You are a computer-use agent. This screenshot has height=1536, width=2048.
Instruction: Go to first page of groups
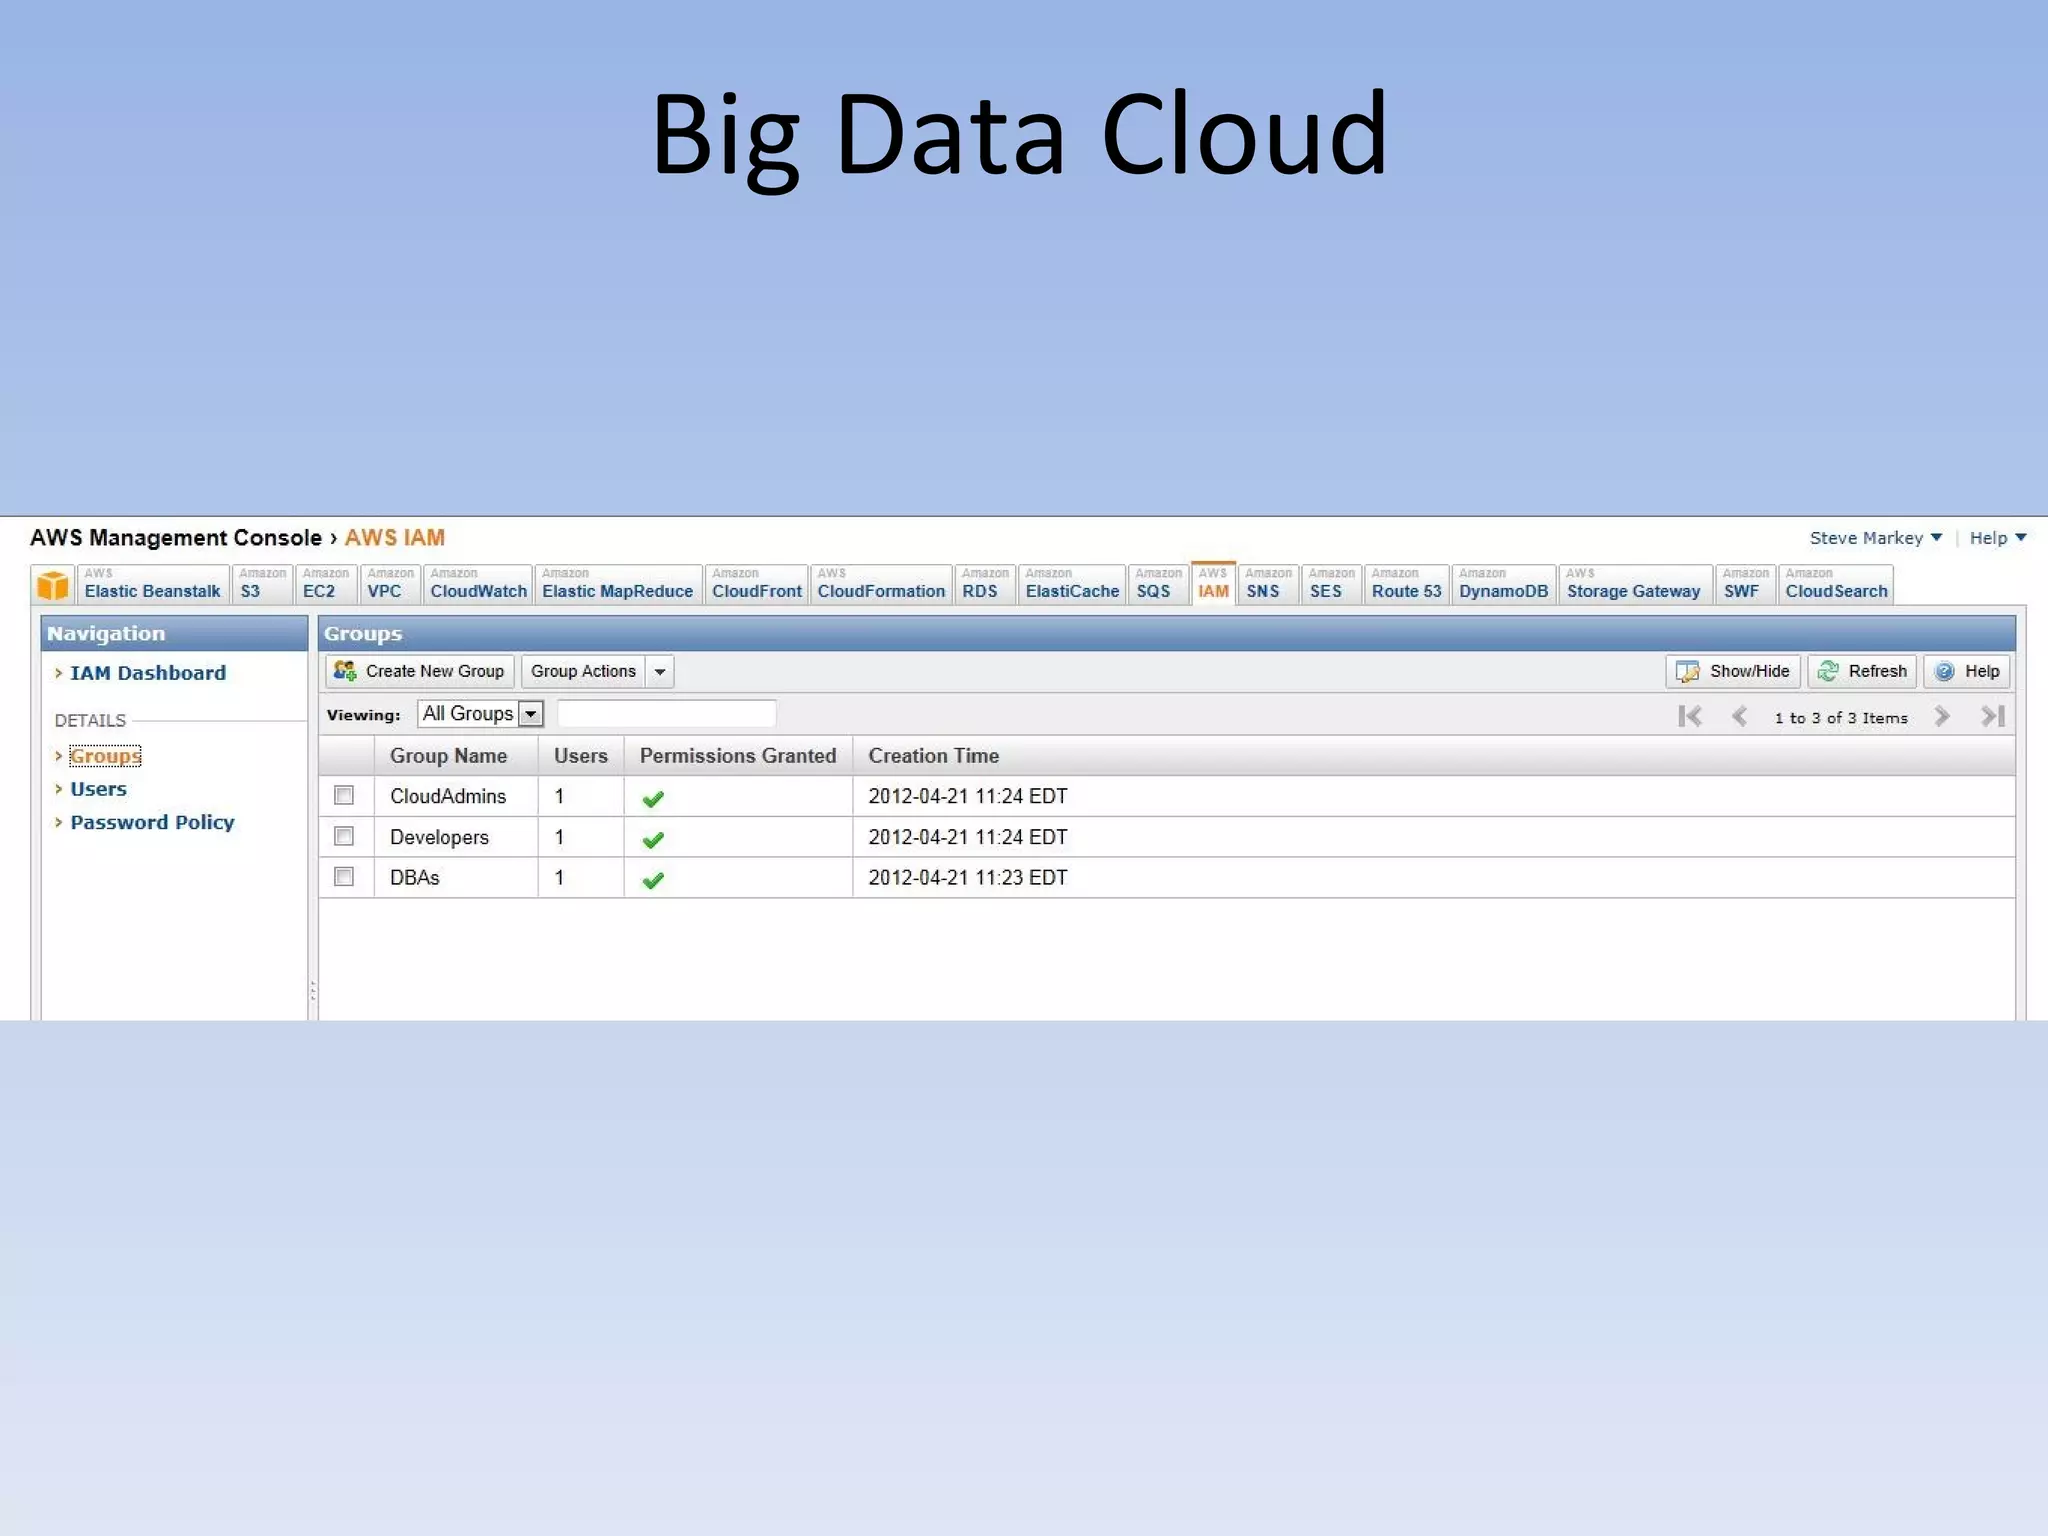1690,716
